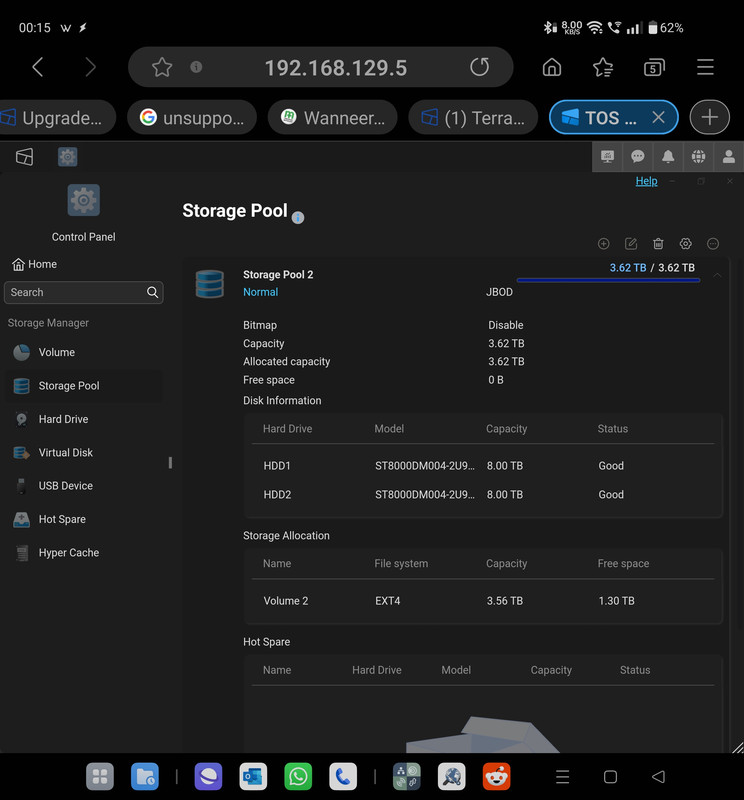
Task: Open the Phone app in dock
Action: click(343, 777)
